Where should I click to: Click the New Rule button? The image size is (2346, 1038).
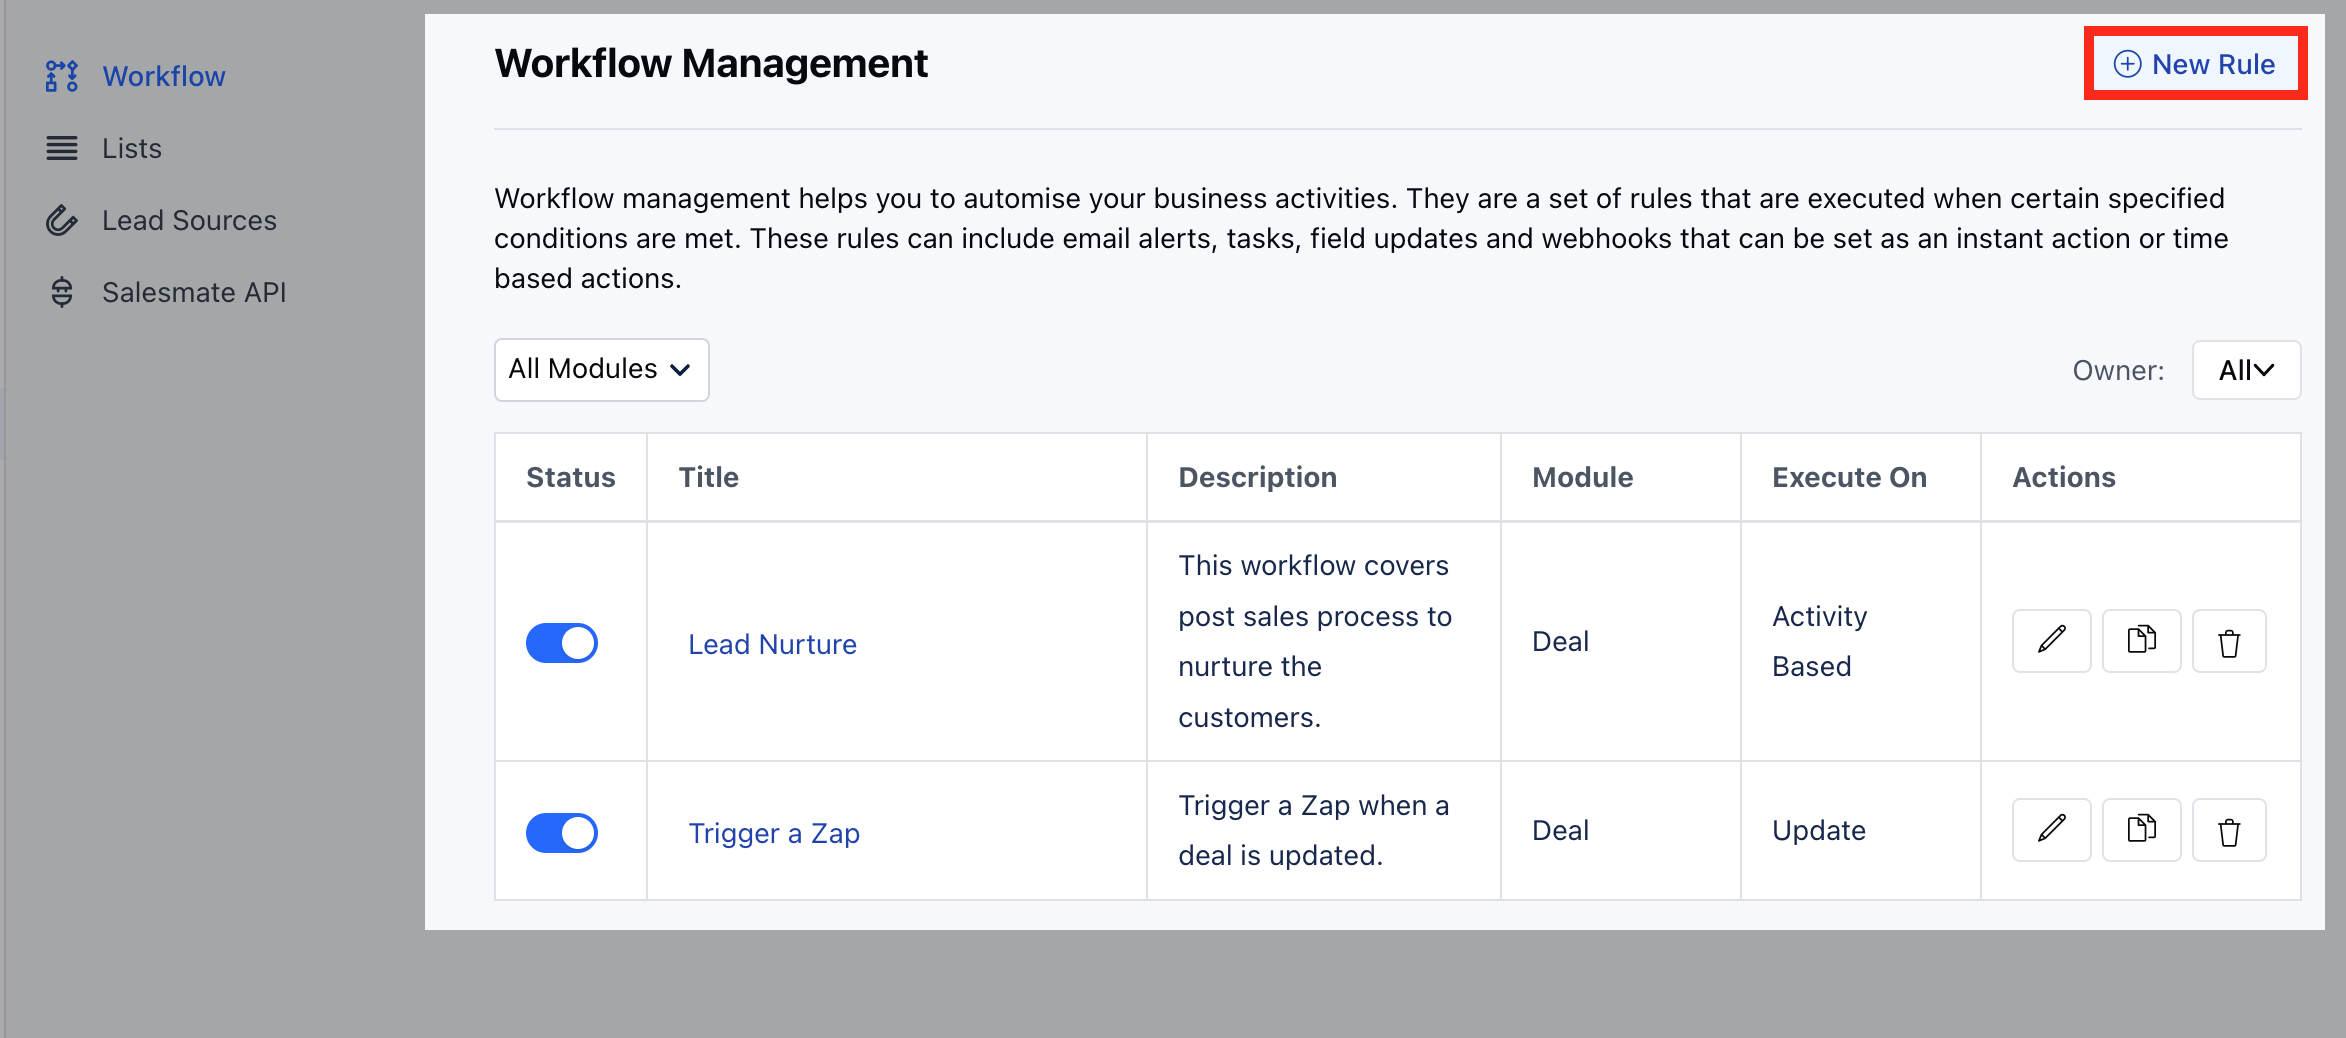click(2195, 63)
